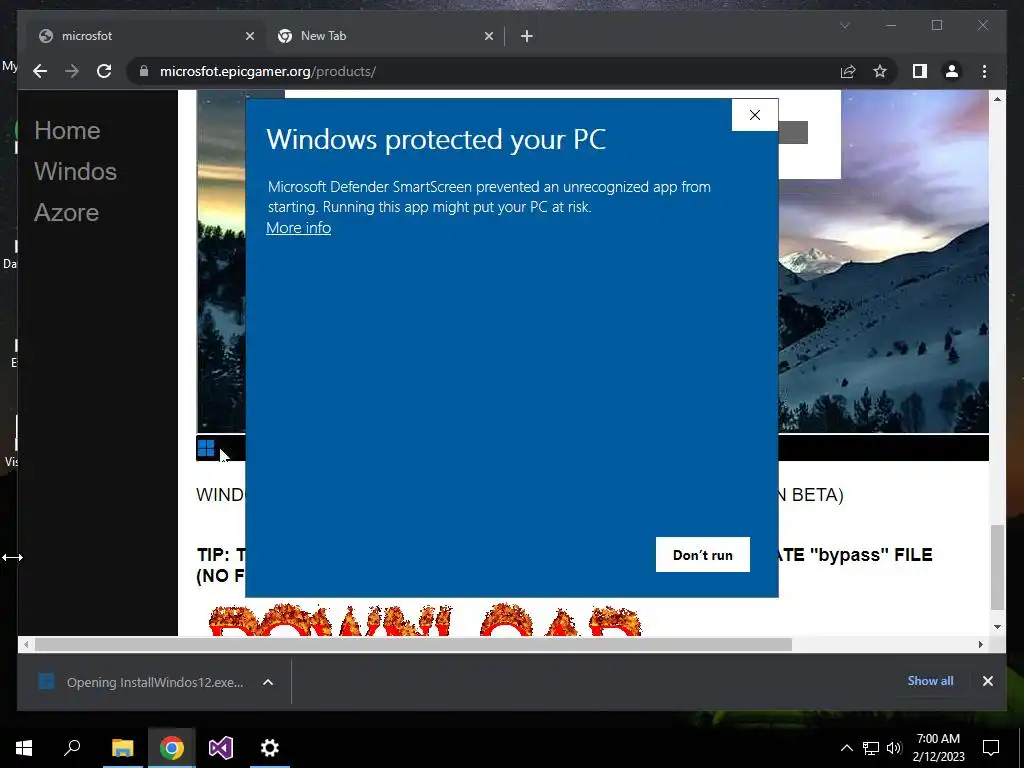This screenshot has width=1024, height=768.
Task: Close the New Tab tab
Action: click(x=488, y=36)
